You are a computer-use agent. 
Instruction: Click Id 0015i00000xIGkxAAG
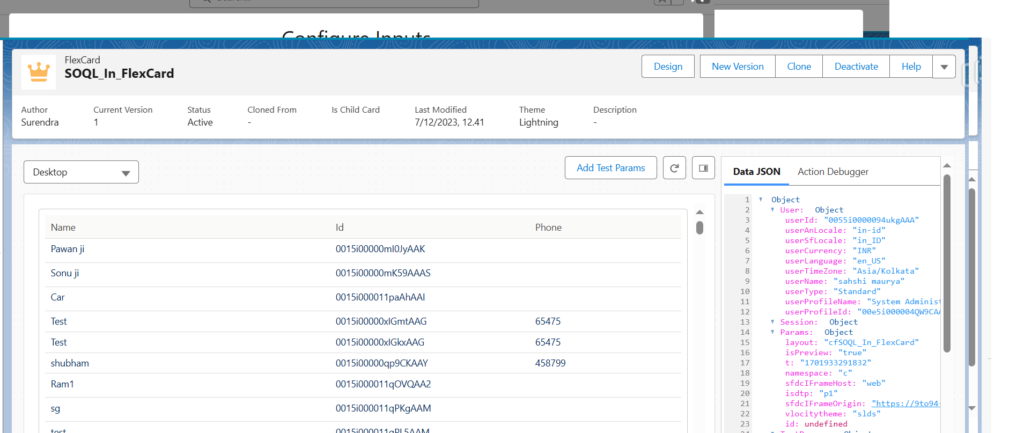380,342
